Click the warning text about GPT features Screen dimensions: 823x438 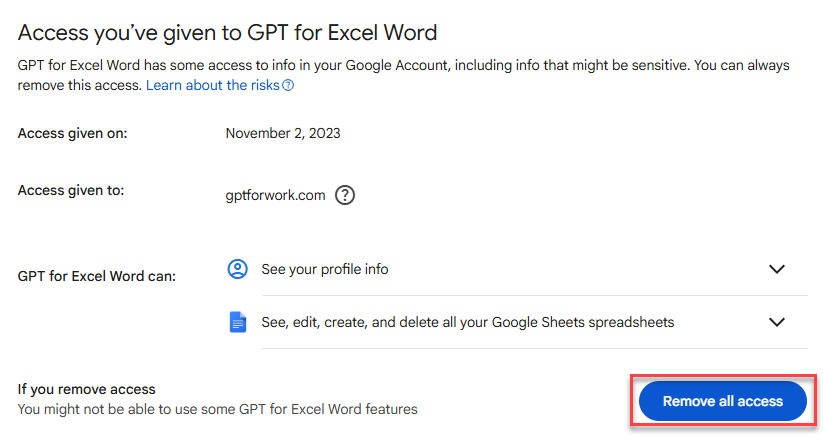[x=218, y=409]
